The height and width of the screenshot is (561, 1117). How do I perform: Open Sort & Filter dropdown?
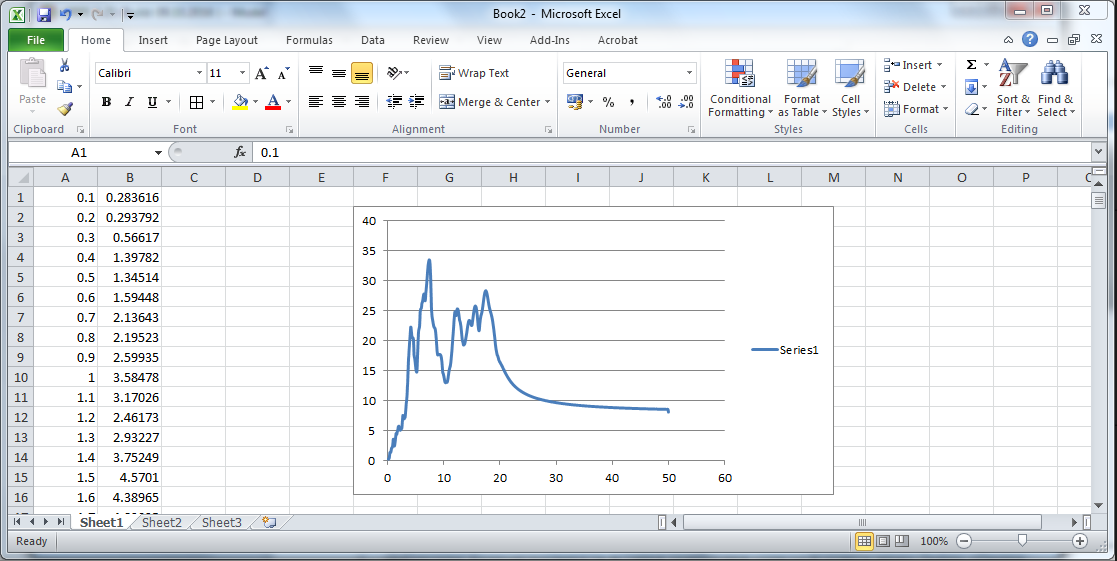(x=1013, y=88)
